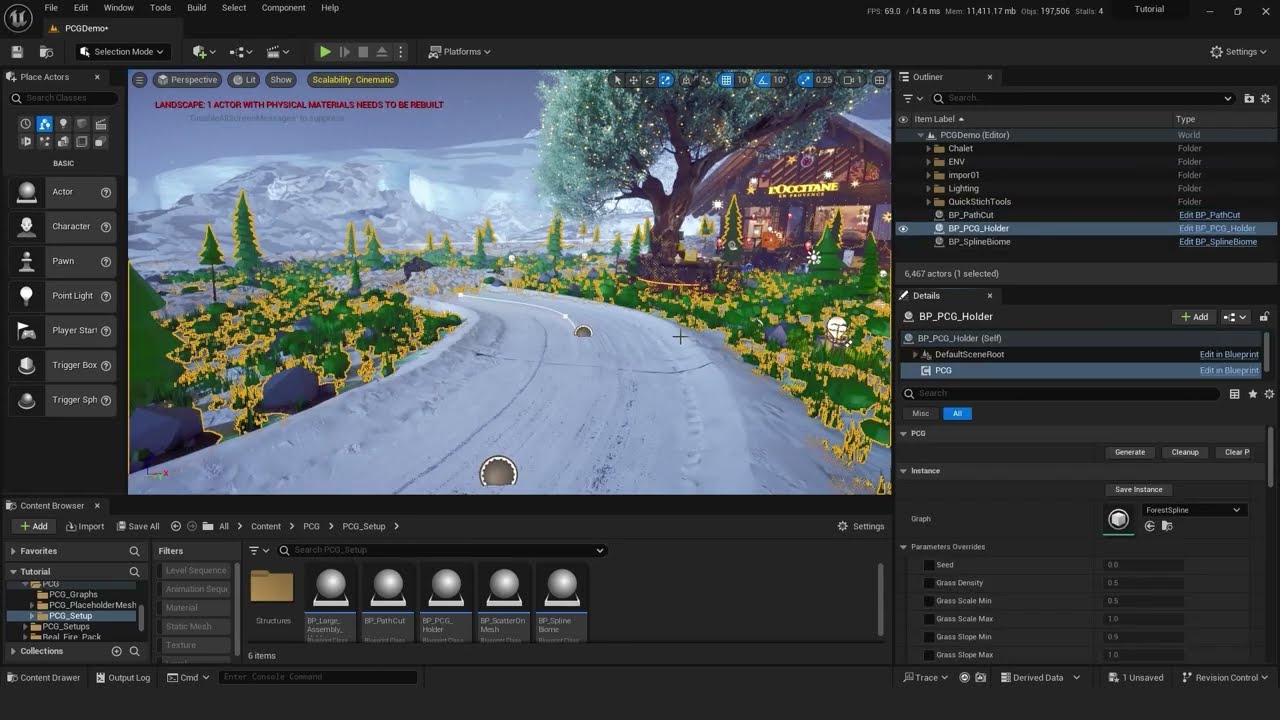Expand the Lighting folder in Outliner
This screenshot has width=1280, height=720.
tap(928, 188)
